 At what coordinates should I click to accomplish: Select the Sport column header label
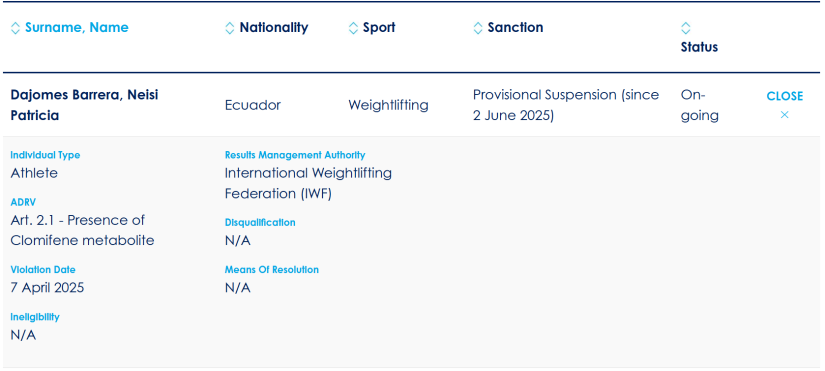click(x=379, y=28)
